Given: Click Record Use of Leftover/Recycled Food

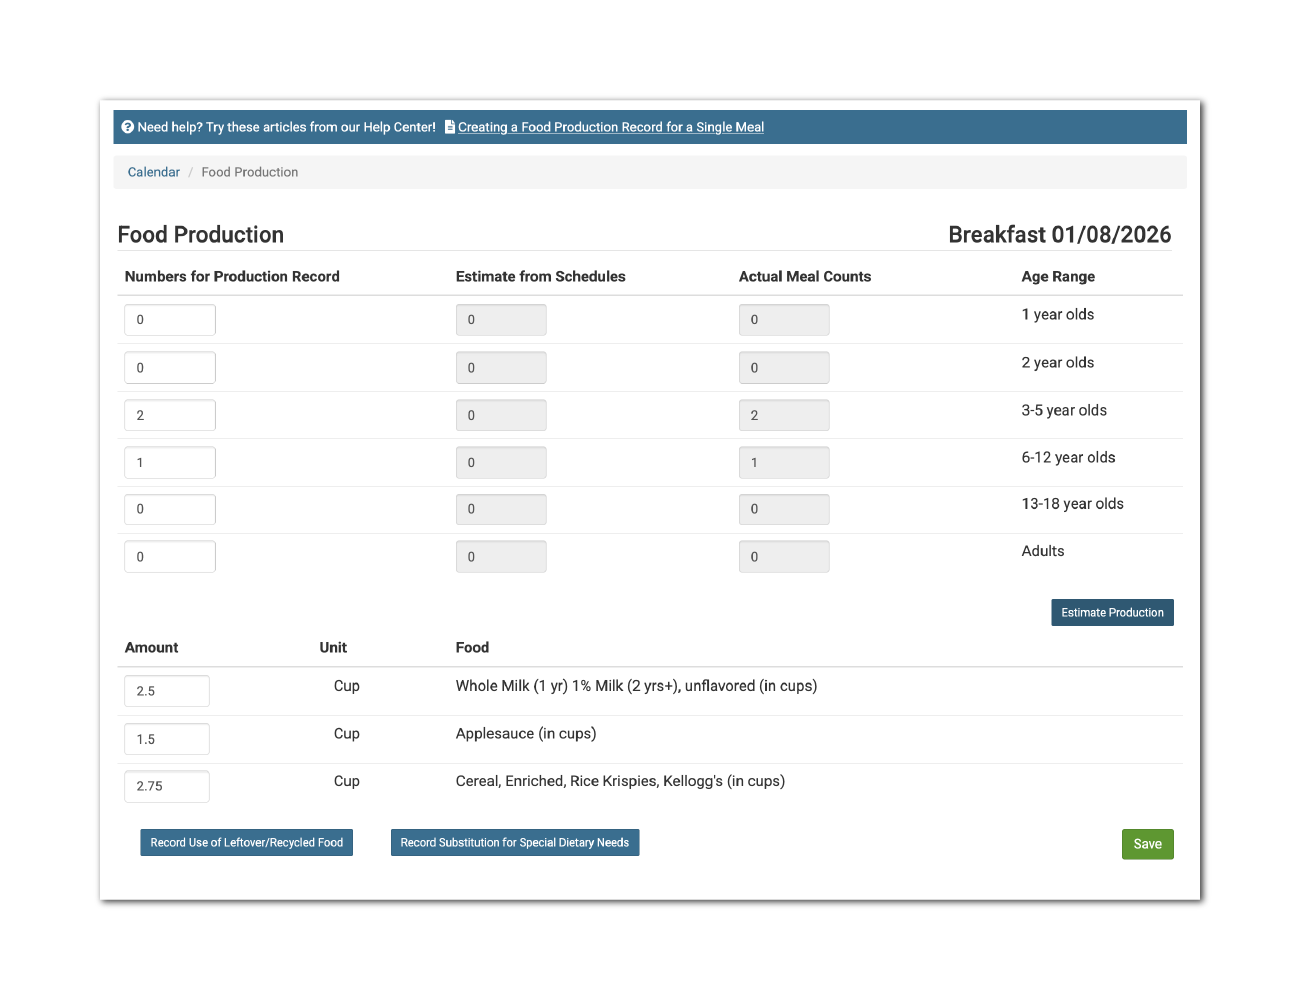Looking at the screenshot, I should click(246, 843).
